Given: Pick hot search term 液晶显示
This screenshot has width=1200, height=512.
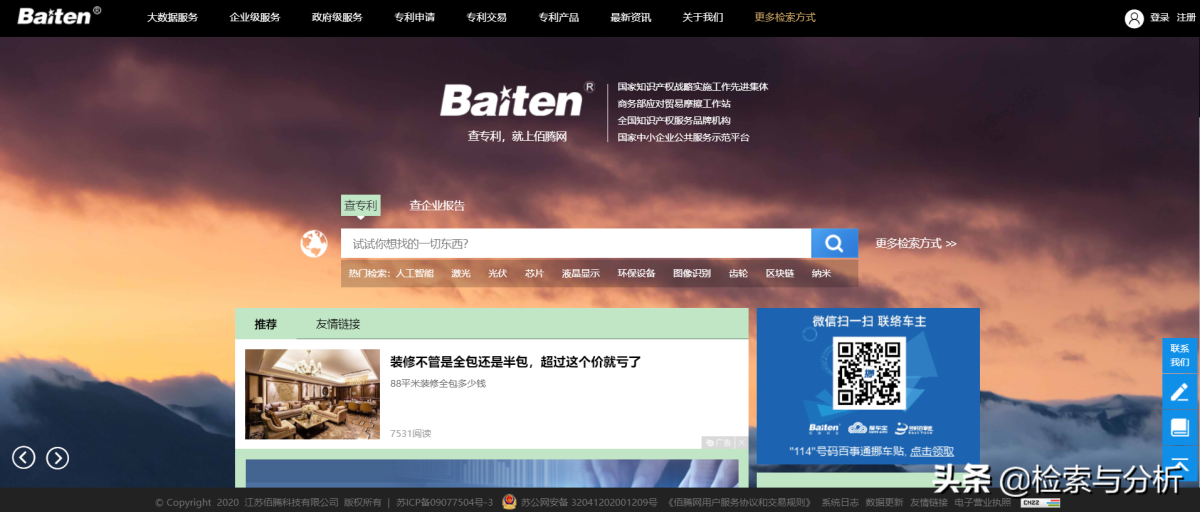Looking at the screenshot, I should 580,273.
